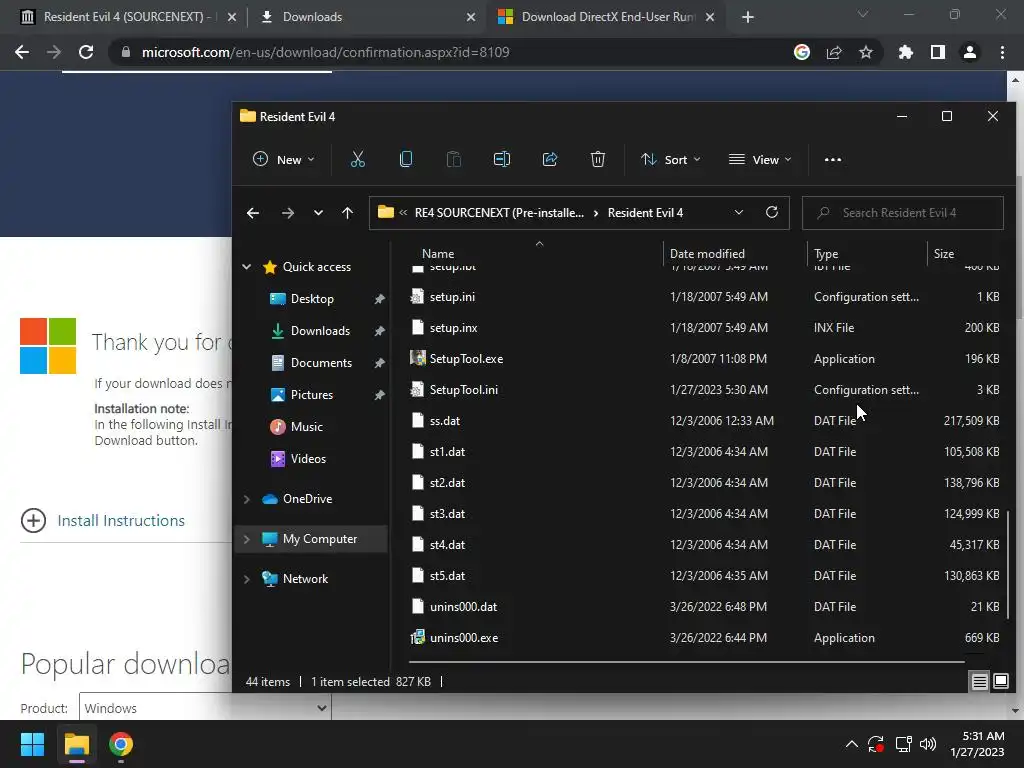Open the See more three-dots menu in Explorer

click(833, 159)
